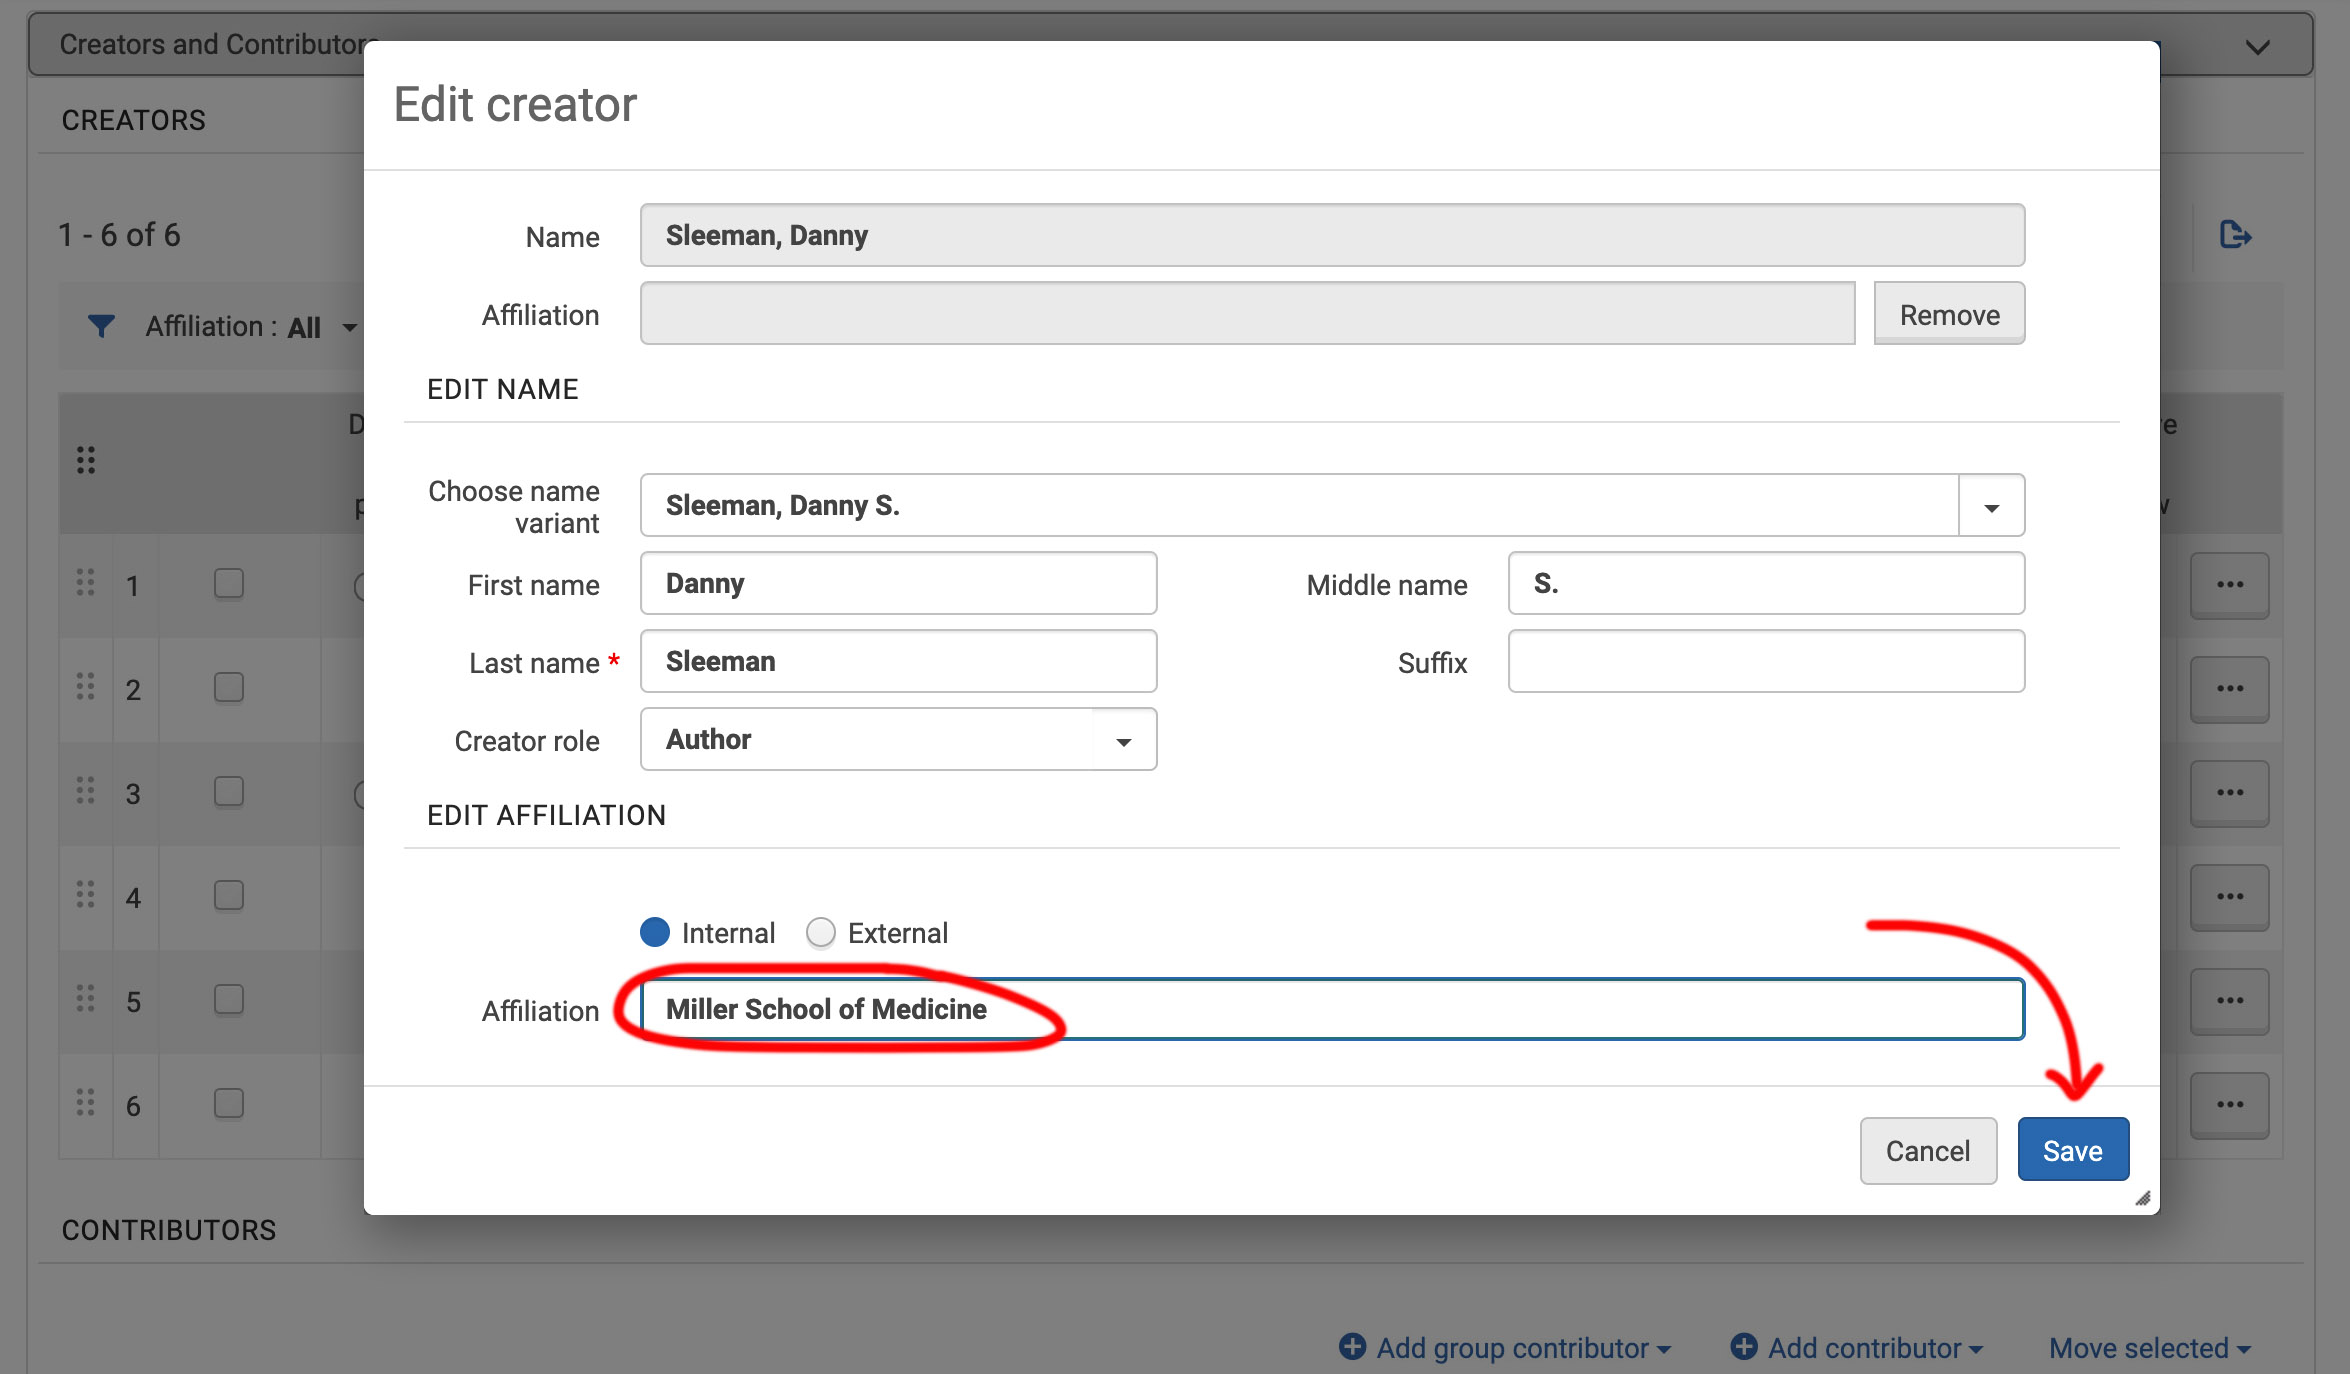
Task: Open the Add group contributor dropdown
Action: coord(1506,1348)
